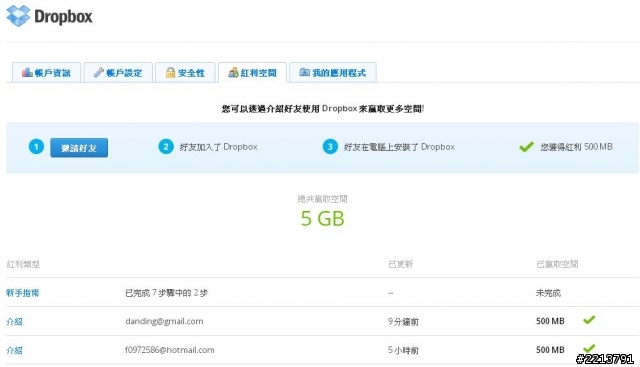Viewport: 640px width, 367px height.
Task: Click green check in danding@gmail.com row
Action: (x=589, y=320)
